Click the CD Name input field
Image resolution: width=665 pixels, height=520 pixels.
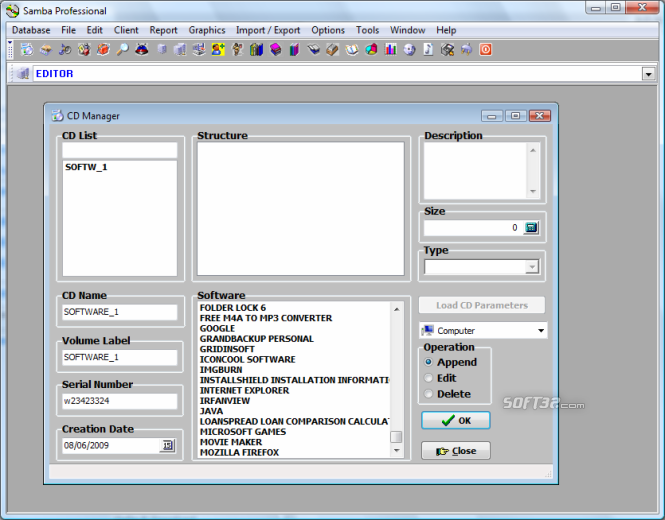pyautogui.click(x=120, y=312)
